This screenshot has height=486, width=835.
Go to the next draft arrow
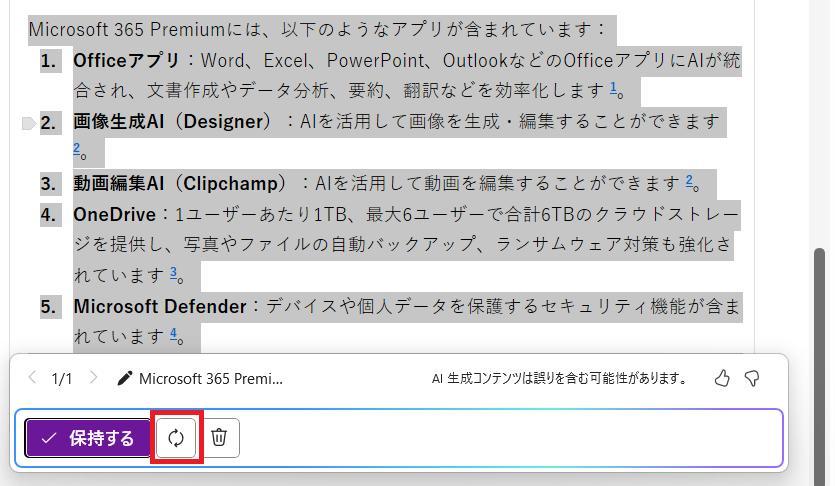(x=93, y=378)
